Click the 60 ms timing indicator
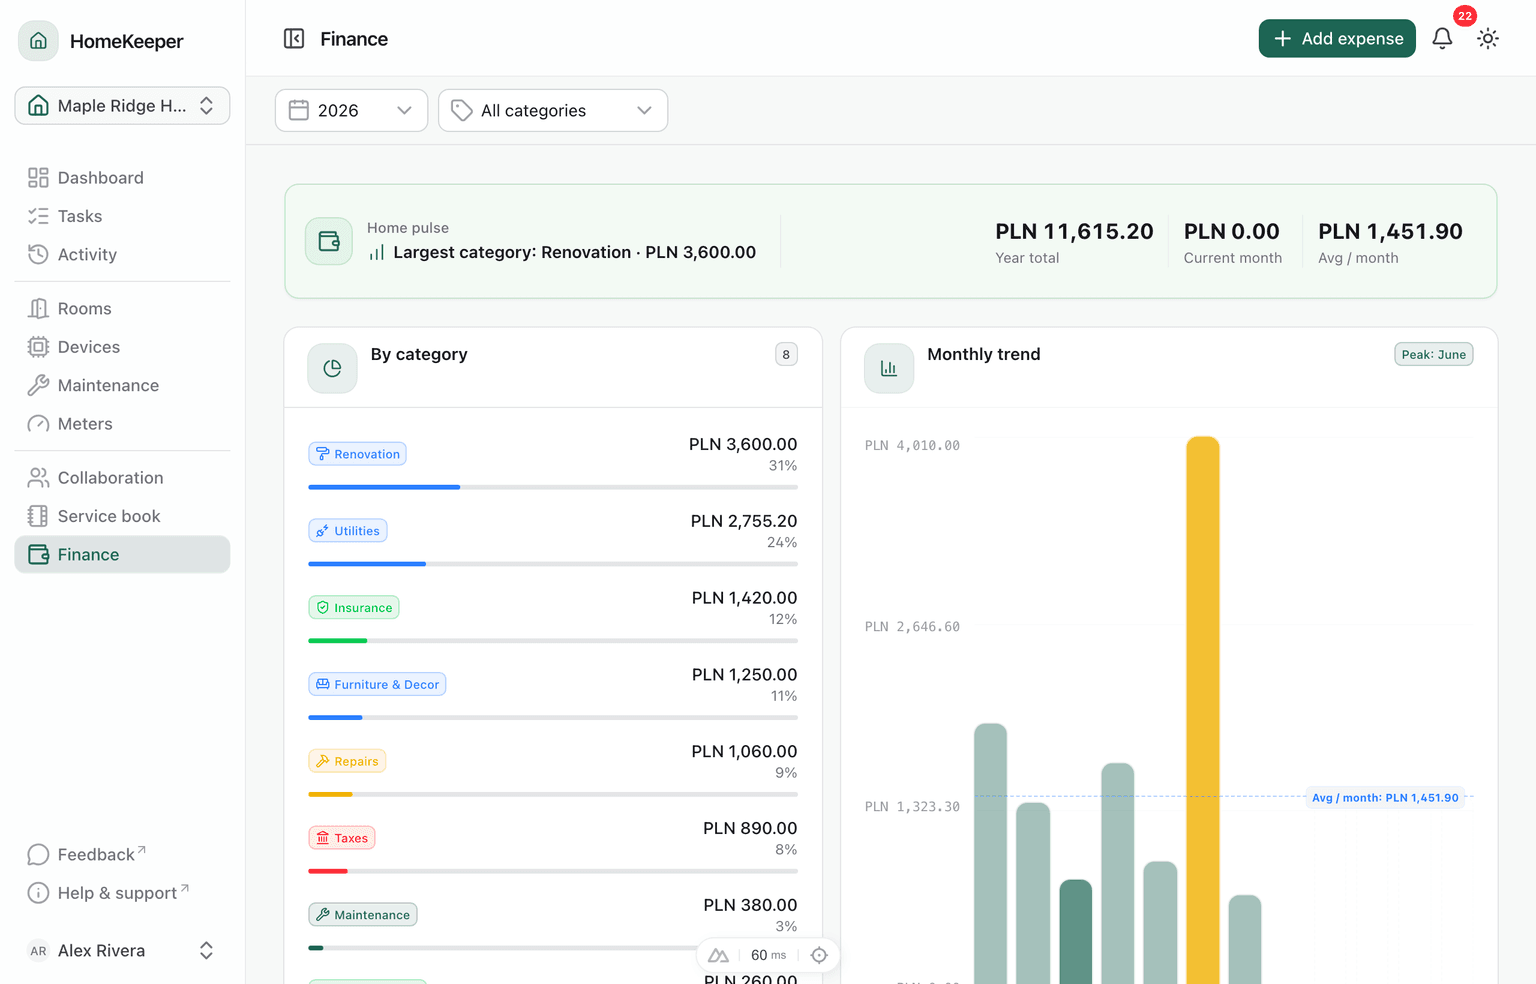The width and height of the screenshot is (1536, 984). tap(768, 955)
